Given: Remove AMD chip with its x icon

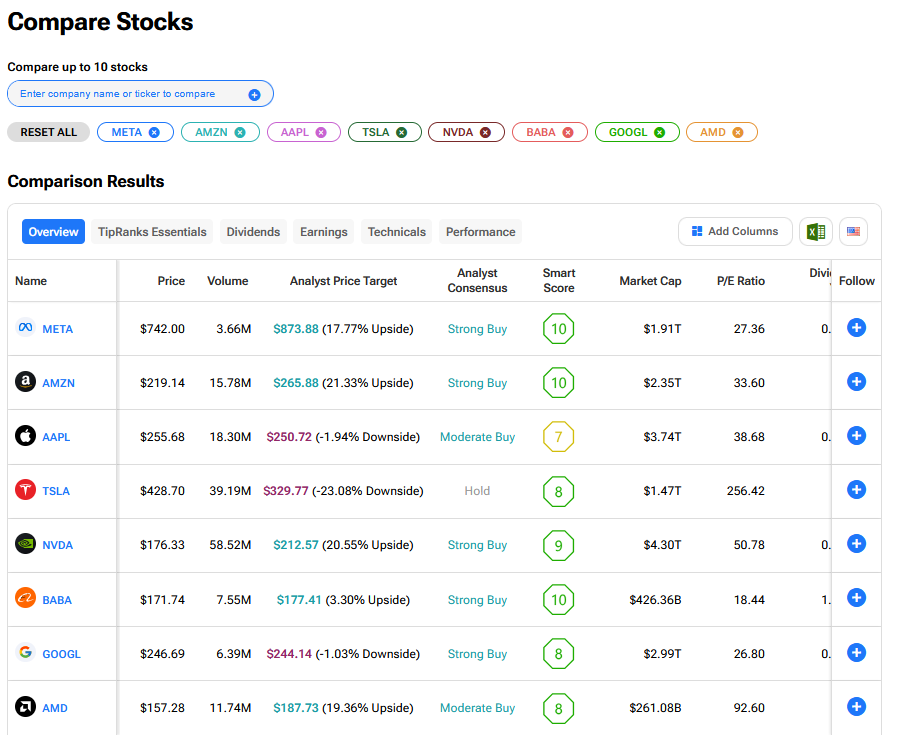Looking at the screenshot, I should [x=738, y=132].
